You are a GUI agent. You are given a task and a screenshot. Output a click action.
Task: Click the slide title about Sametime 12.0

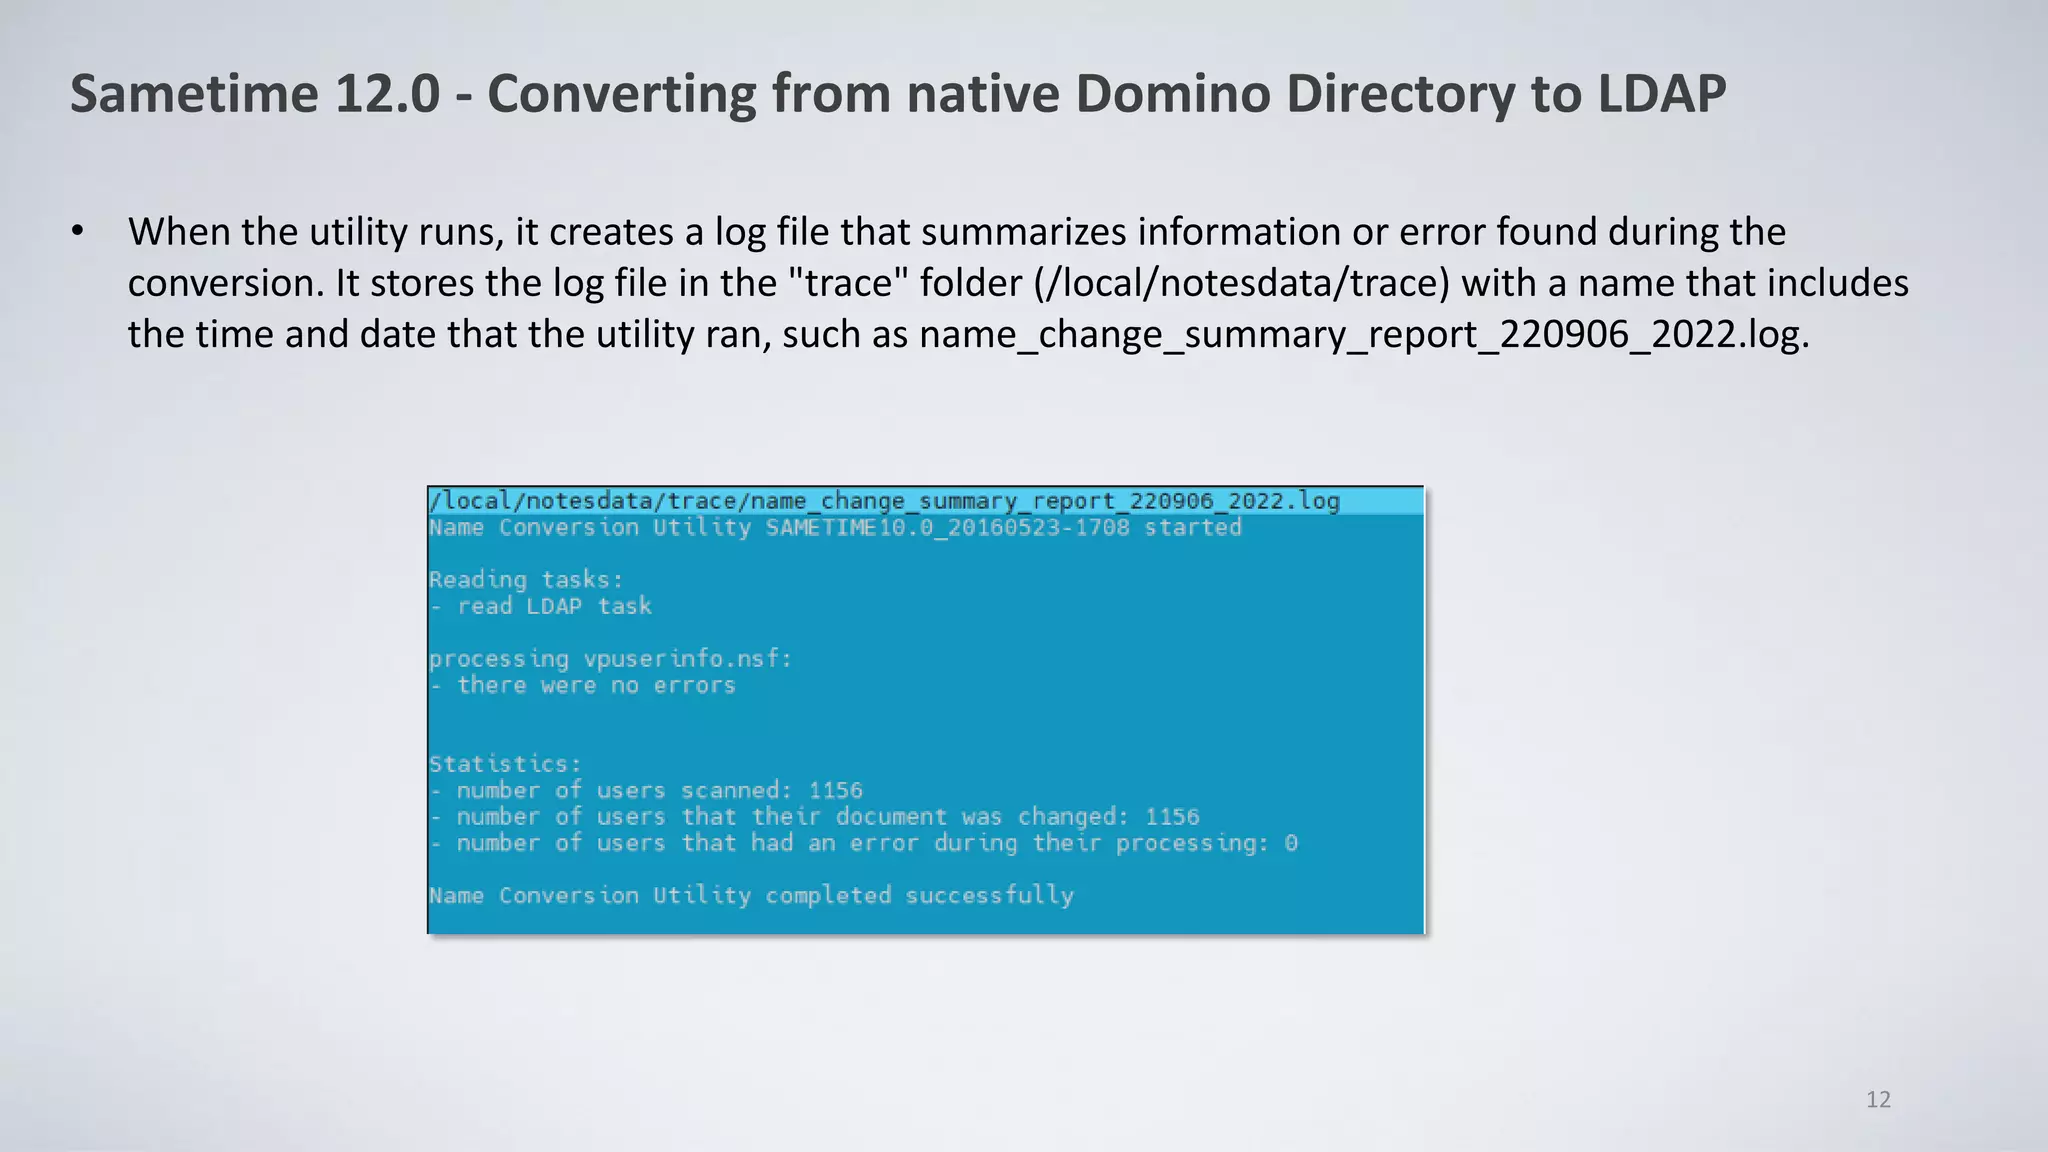coord(898,94)
